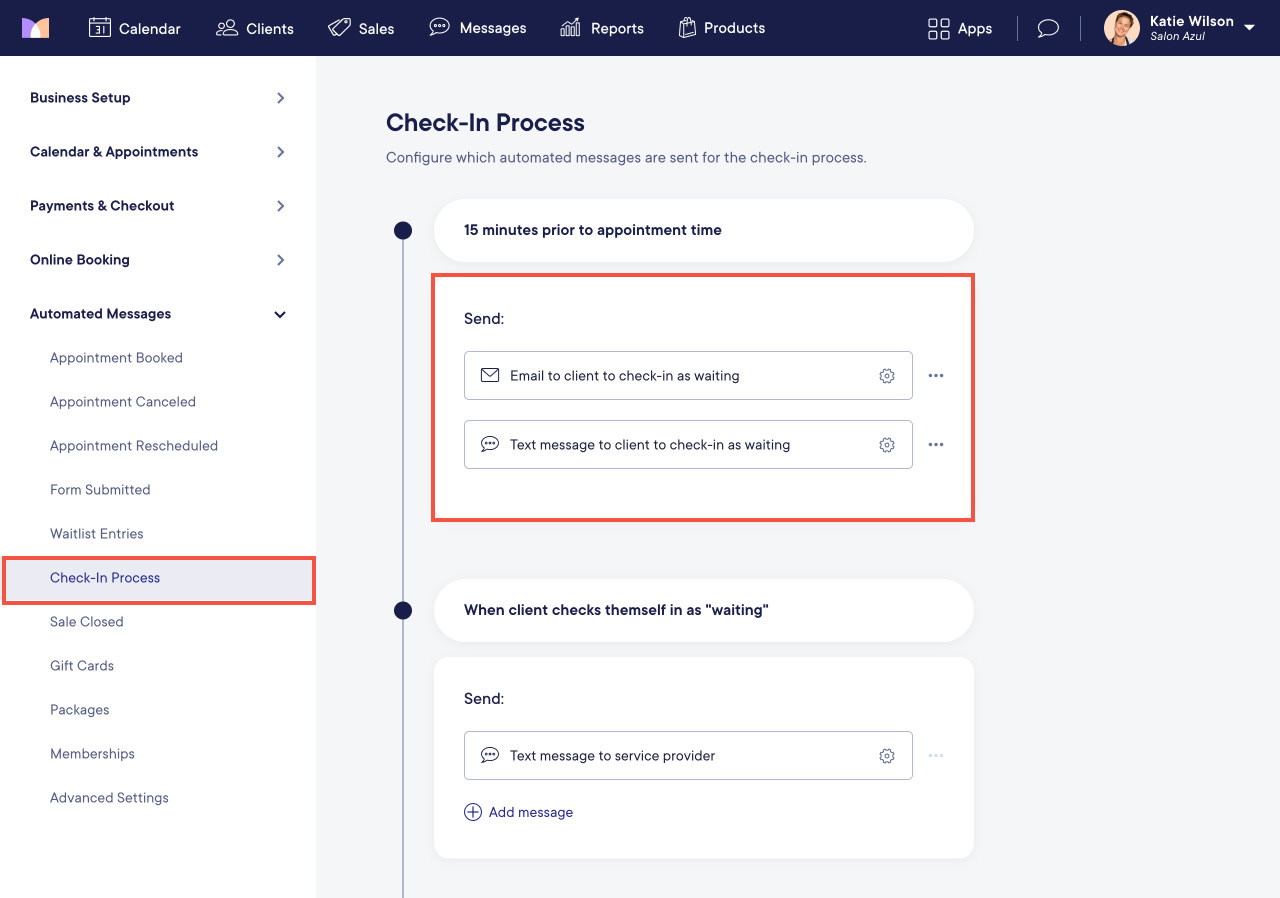The image size is (1280, 898).
Task: Open gear settings for the email check-in message
Action: pos(887,376)
